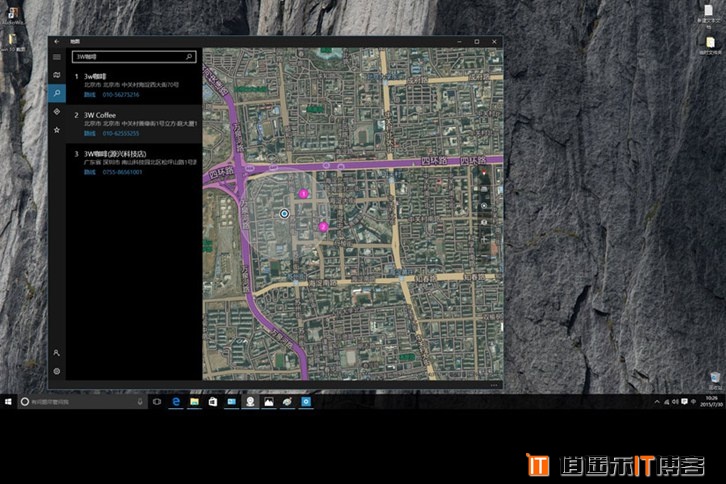Open the map views layer control
726x484 pixels.
tap(484, 222)
